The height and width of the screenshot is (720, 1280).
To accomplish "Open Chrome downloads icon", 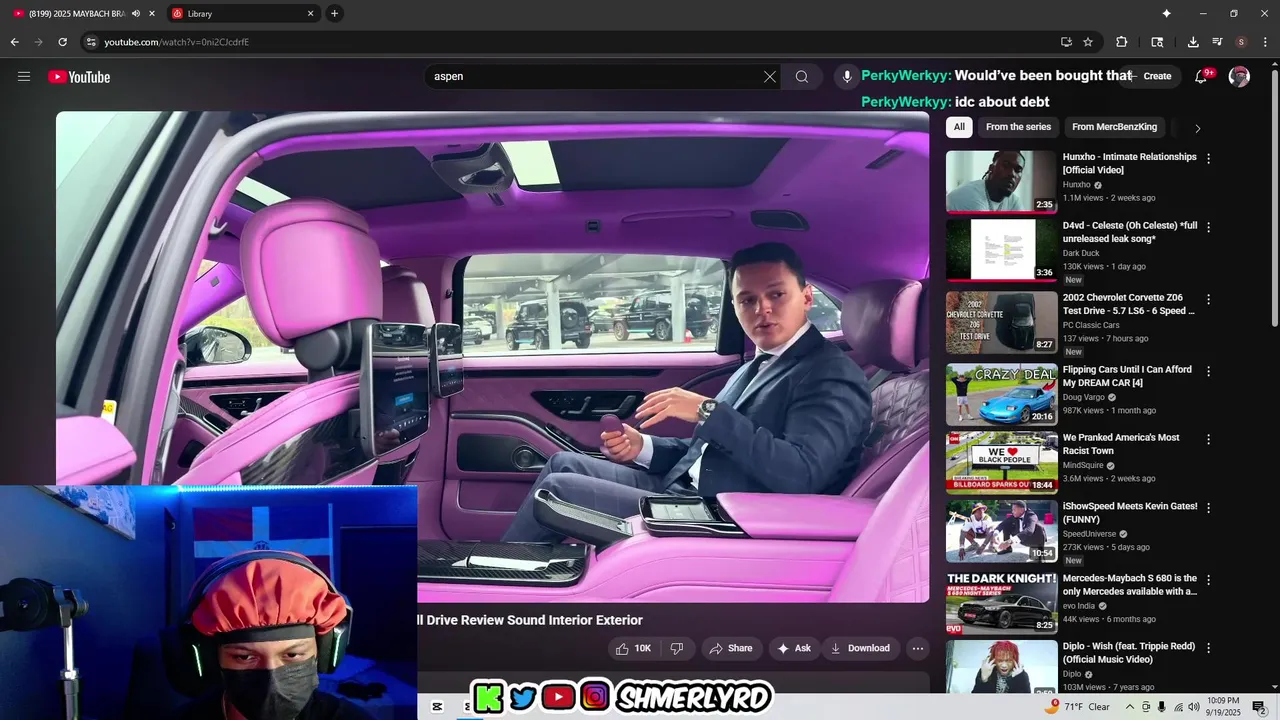I will pos(1193,42).
